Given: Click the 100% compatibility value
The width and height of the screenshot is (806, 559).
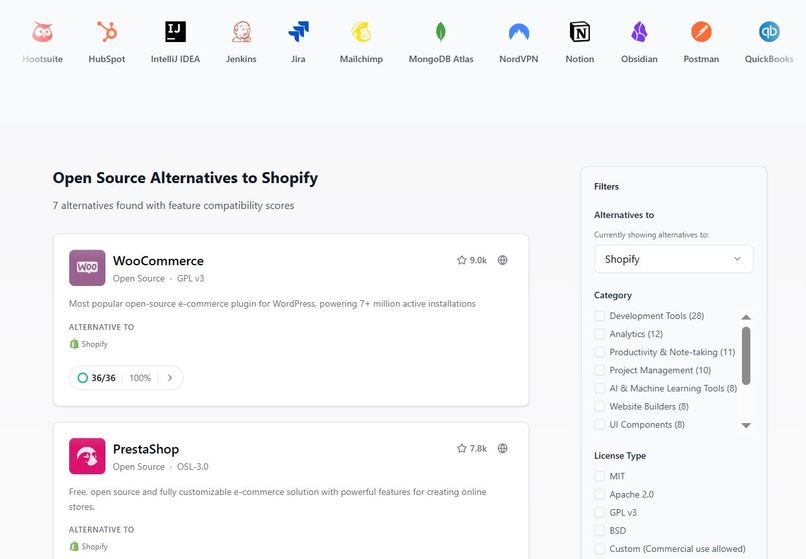Looking at the screenshot, I should 140,378.
